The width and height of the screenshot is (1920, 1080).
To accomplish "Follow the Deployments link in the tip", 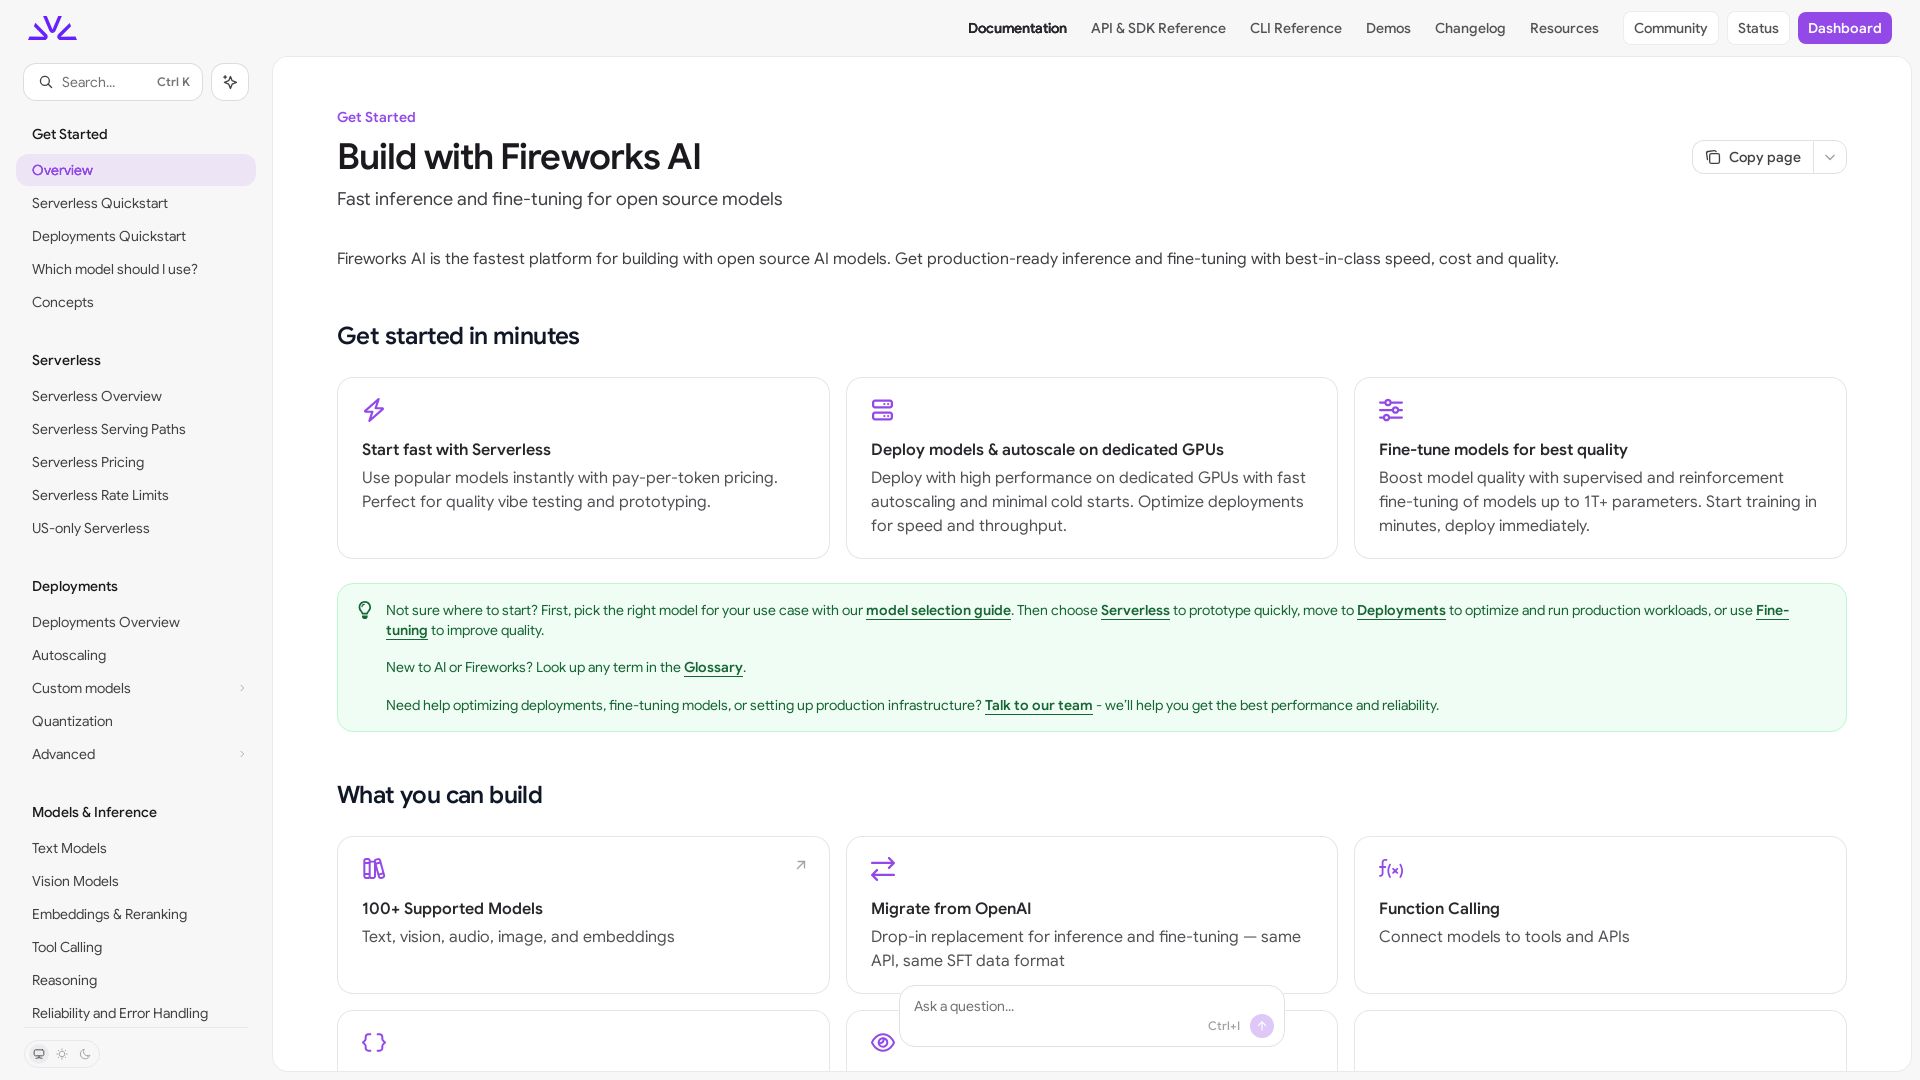I will coord(1401,610).
